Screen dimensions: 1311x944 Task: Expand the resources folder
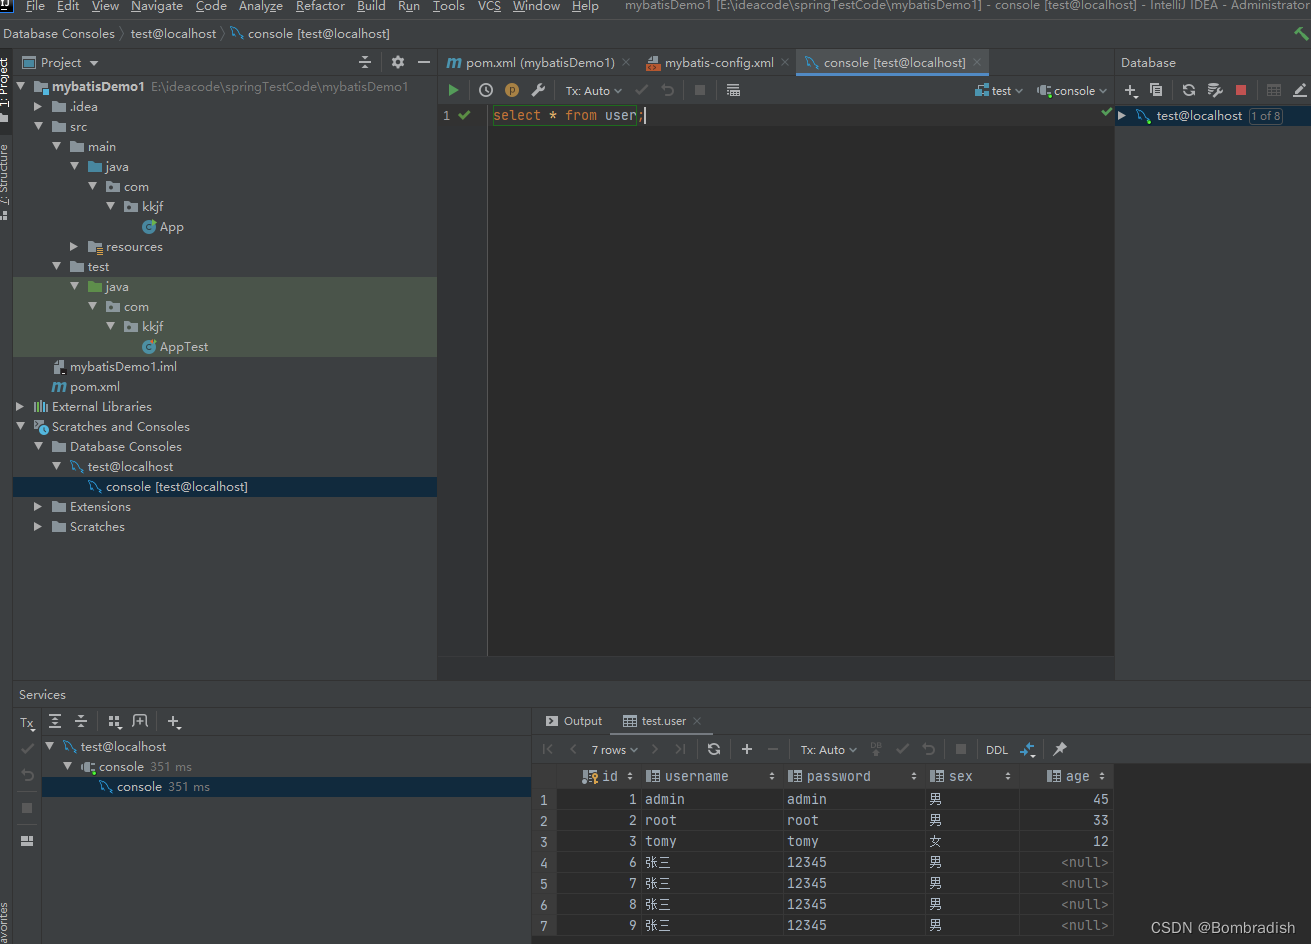pos(74,246)
